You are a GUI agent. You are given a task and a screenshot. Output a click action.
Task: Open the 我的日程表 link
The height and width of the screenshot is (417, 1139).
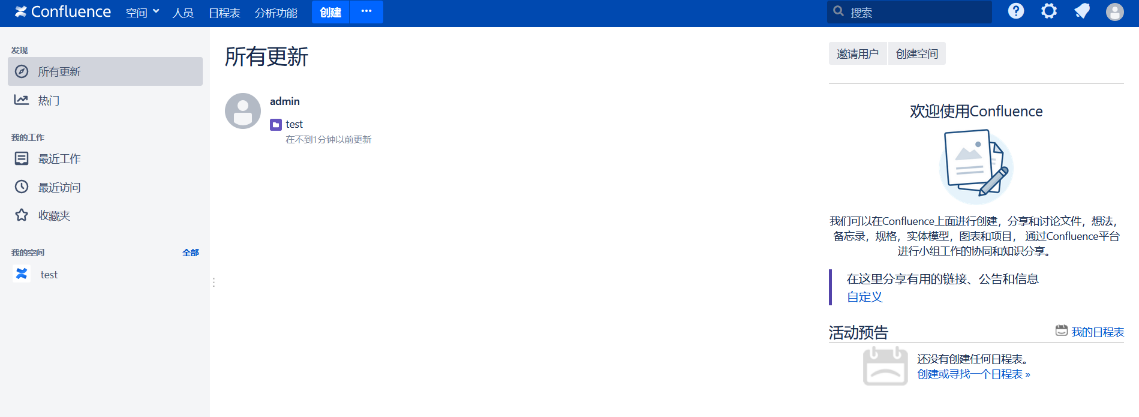pyautogui.click(x=1098, y=331)
